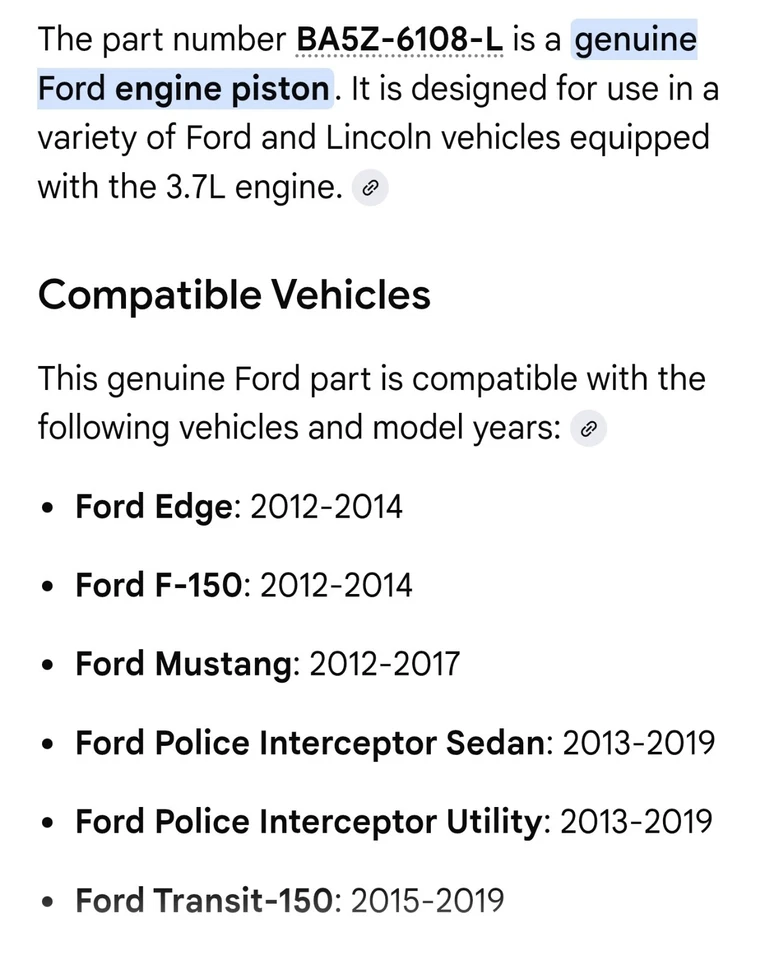Click the underlined part number BA5Z-6108-L
The image size is (765, 960).
pyautogui.click(x=399, y=41)
